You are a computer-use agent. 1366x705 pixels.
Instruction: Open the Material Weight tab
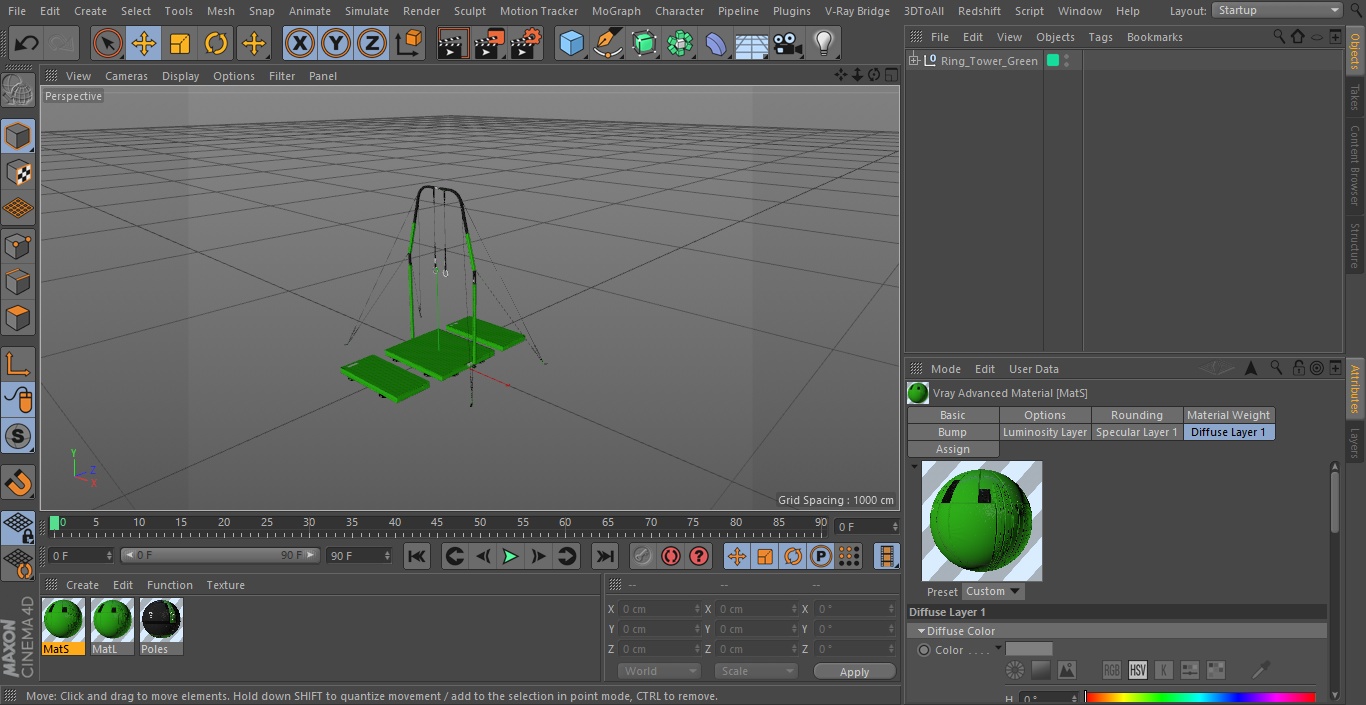pos(1228,415)
